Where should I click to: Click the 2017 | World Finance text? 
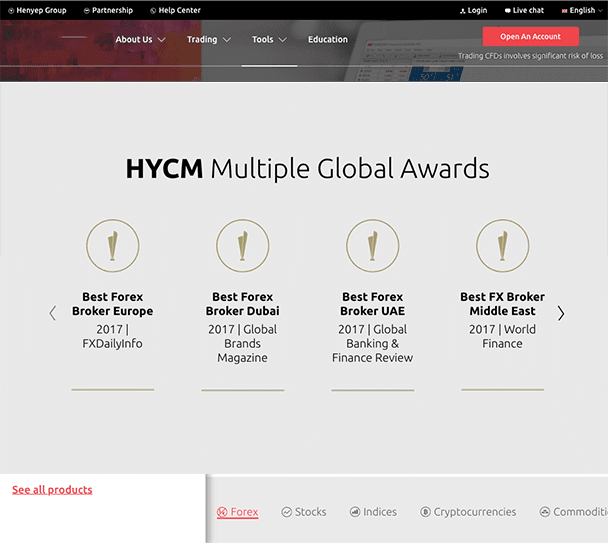click(x=503, y=336)
